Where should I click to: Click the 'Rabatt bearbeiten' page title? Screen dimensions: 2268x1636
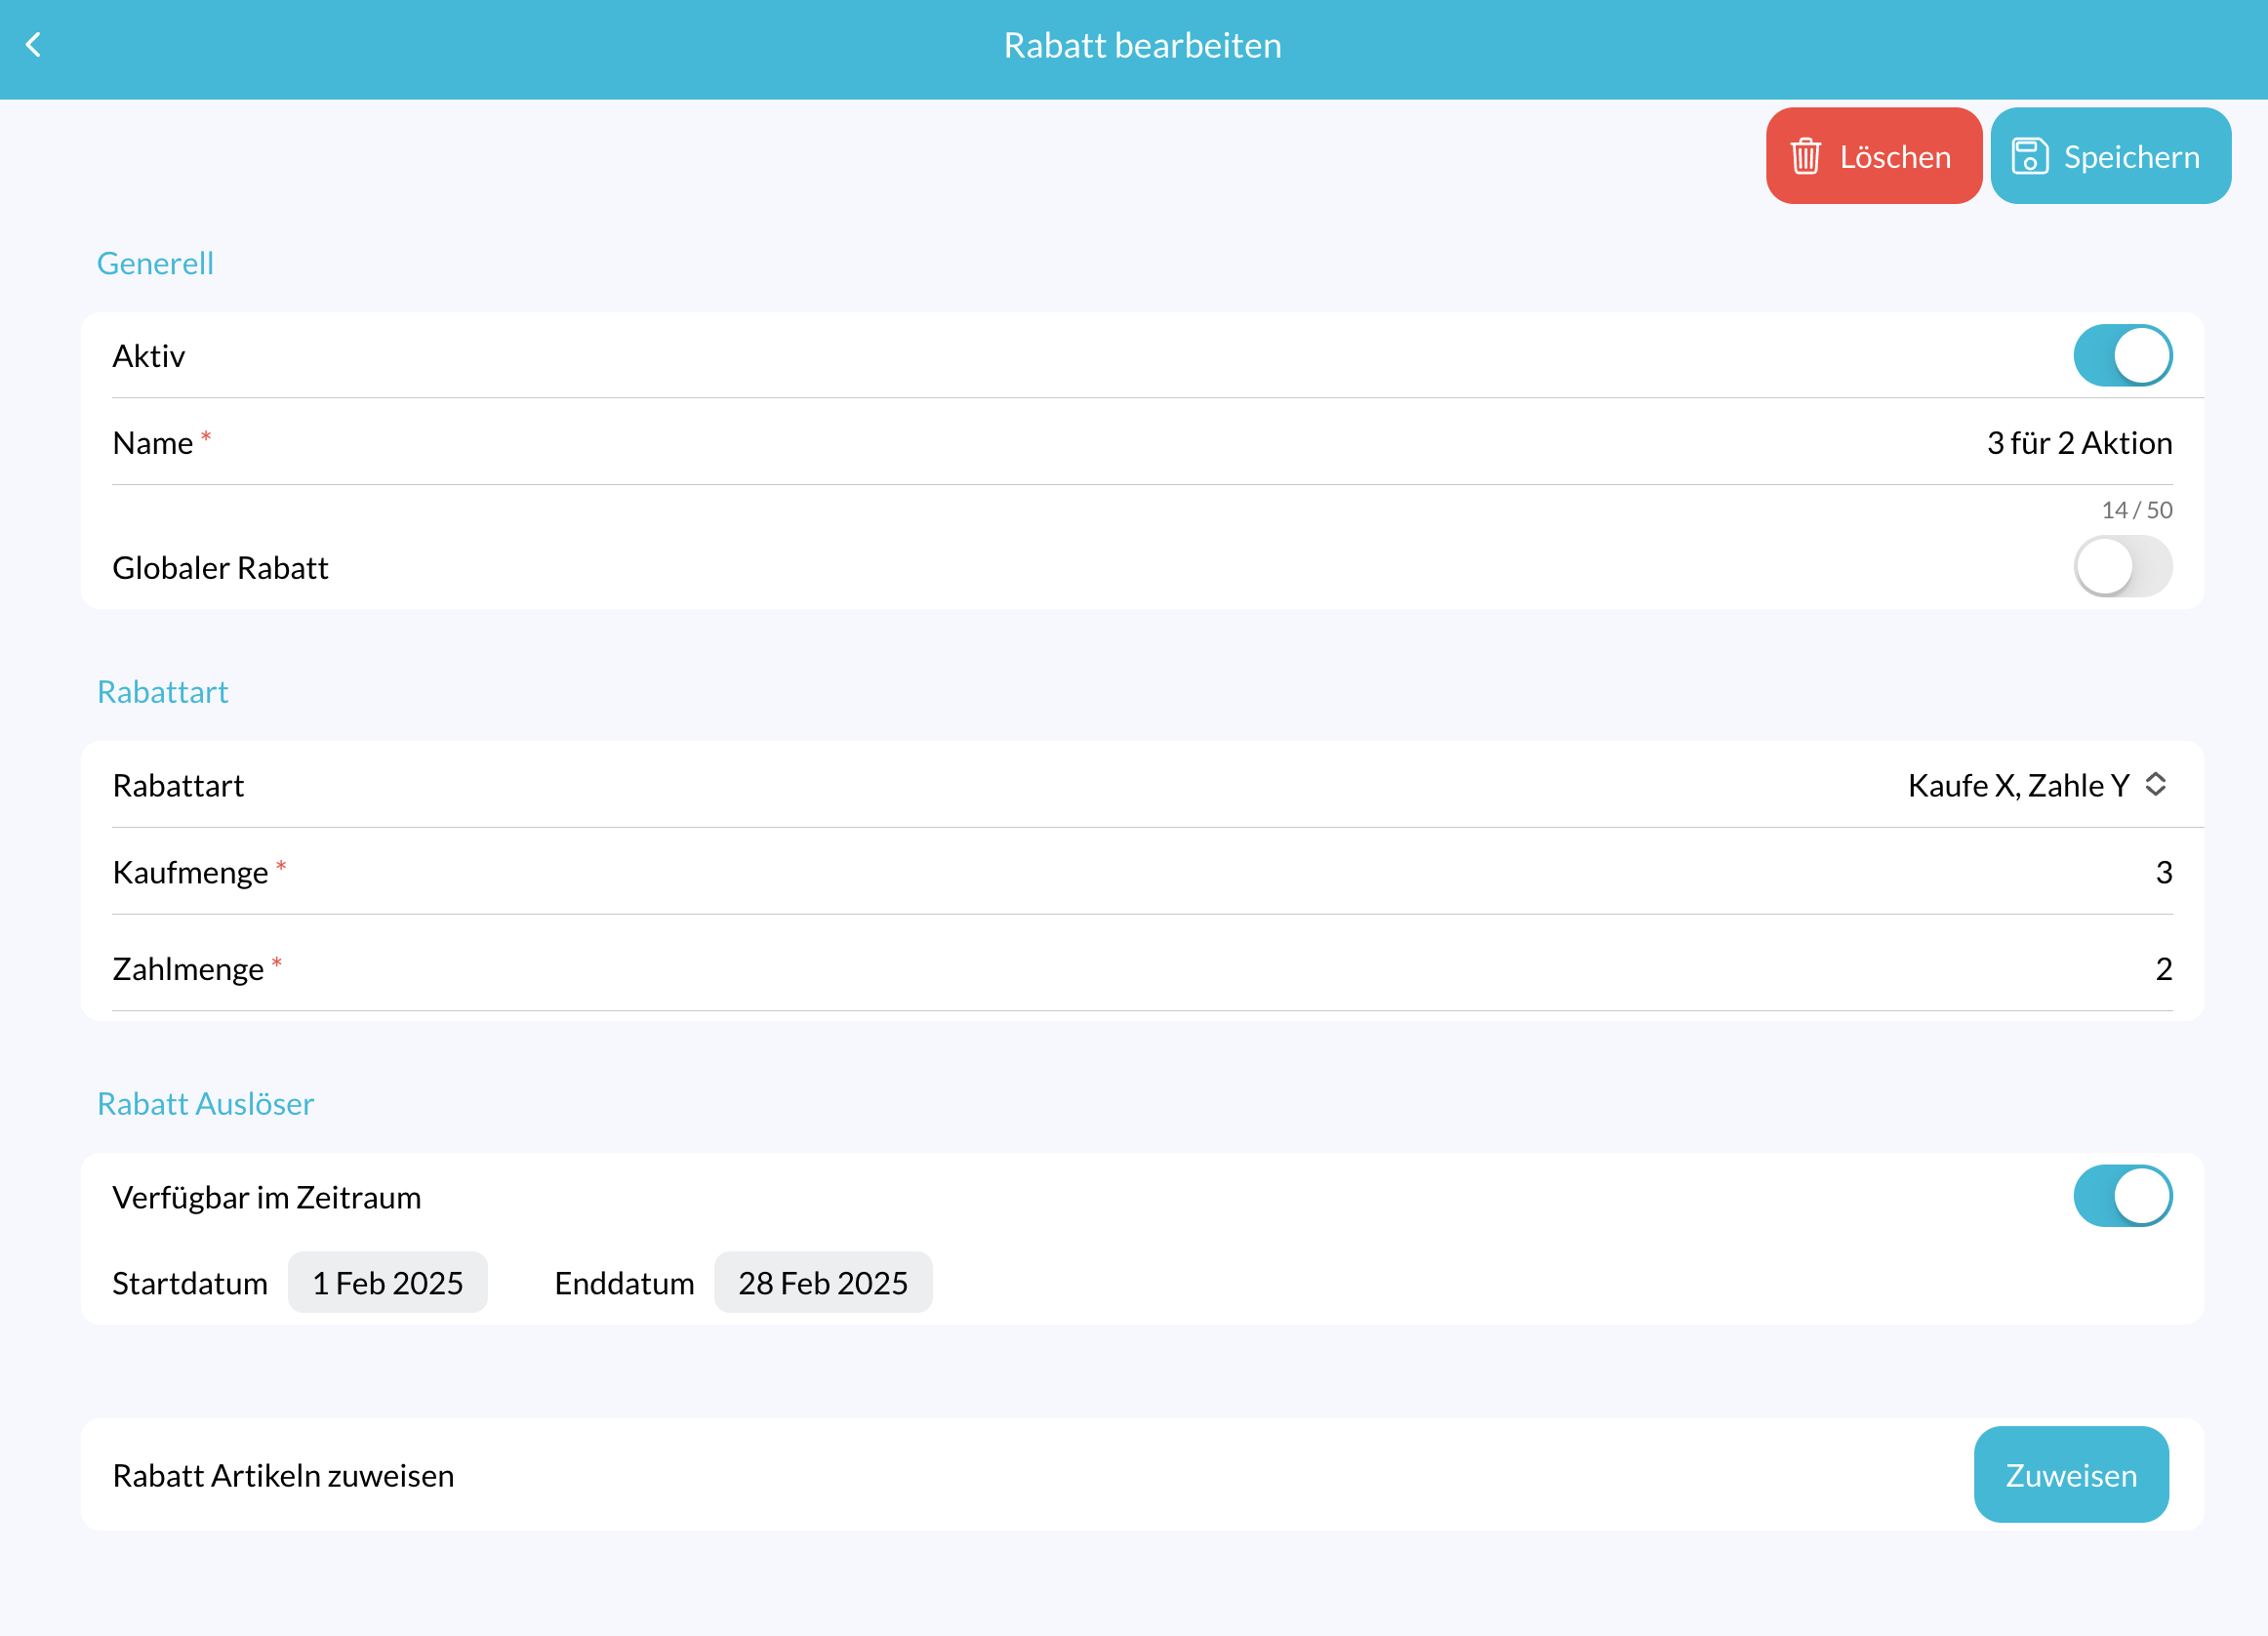pyautogui.click(x=1142, y=45)
